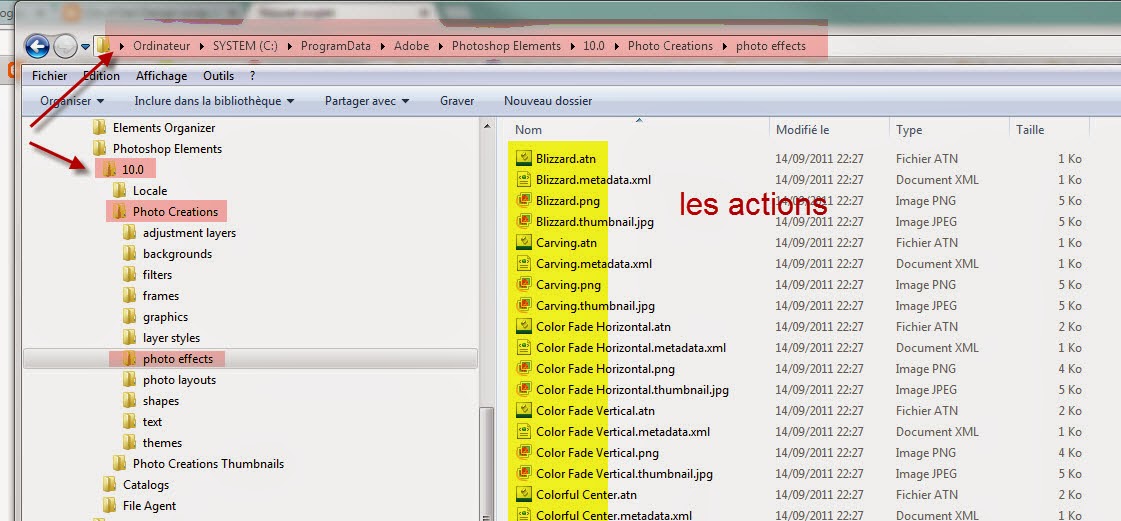Click ProgramData in the address breadcrumb
The height and width of the screenshot is (521, 1121).
coord(335,46)
